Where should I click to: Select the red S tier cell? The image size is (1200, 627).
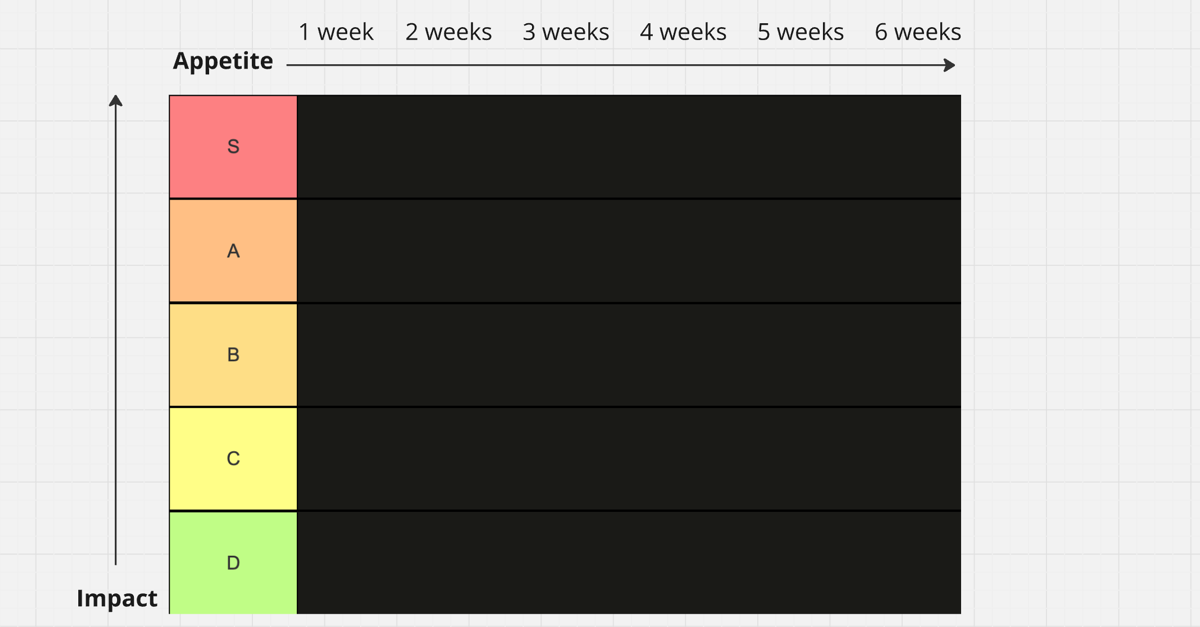[x=233, y=147]
